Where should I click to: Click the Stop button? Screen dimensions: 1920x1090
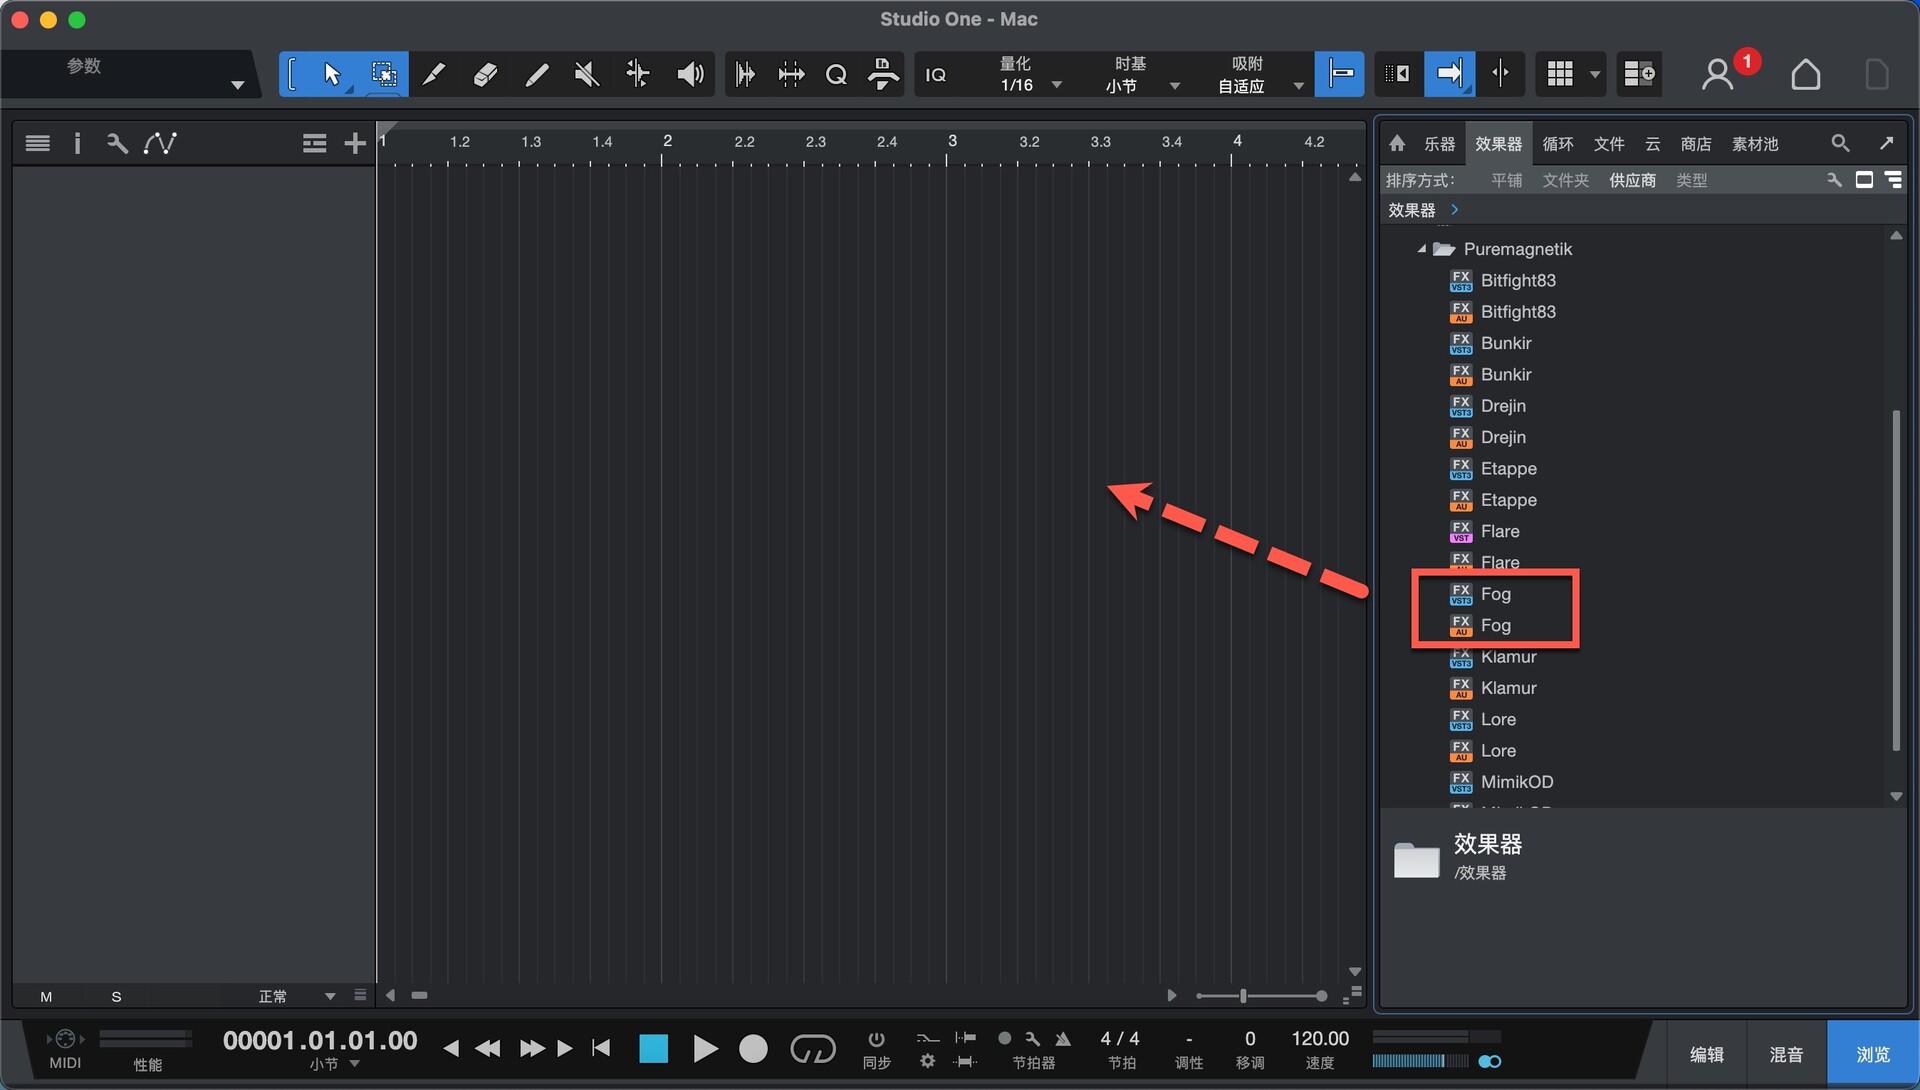(653, 1049)
